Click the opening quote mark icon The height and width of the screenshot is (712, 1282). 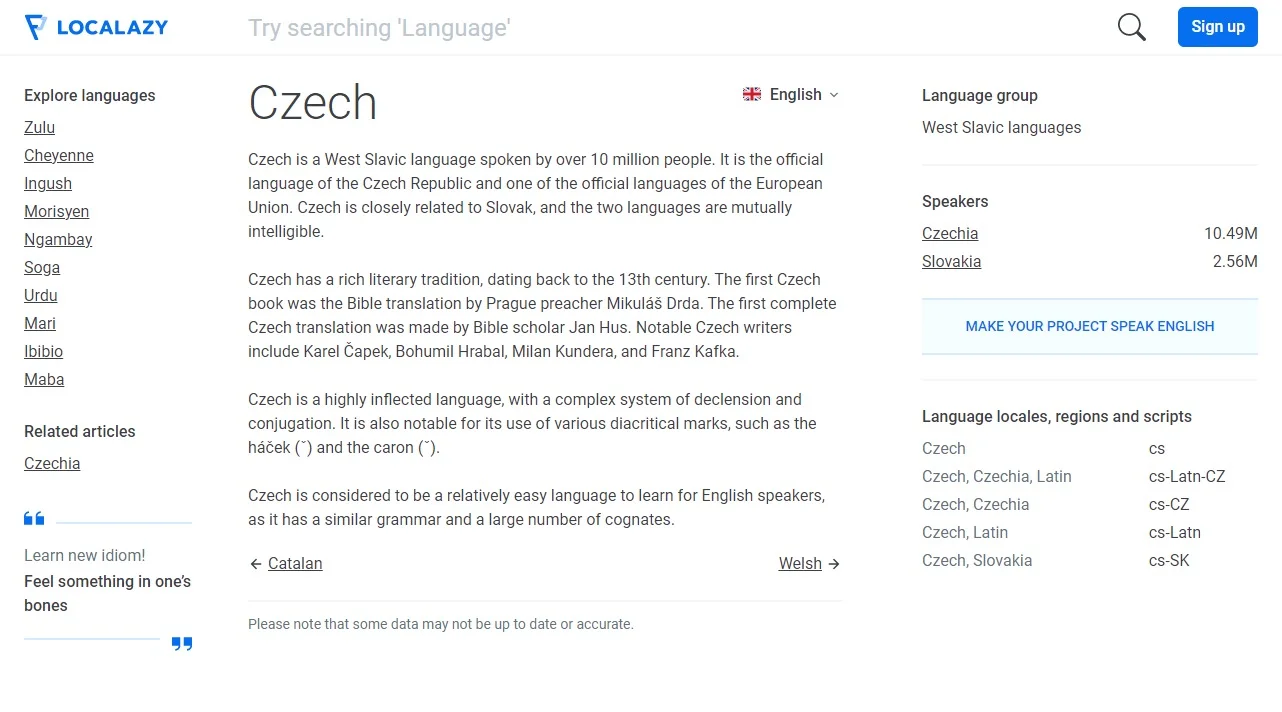pos(34,518)
